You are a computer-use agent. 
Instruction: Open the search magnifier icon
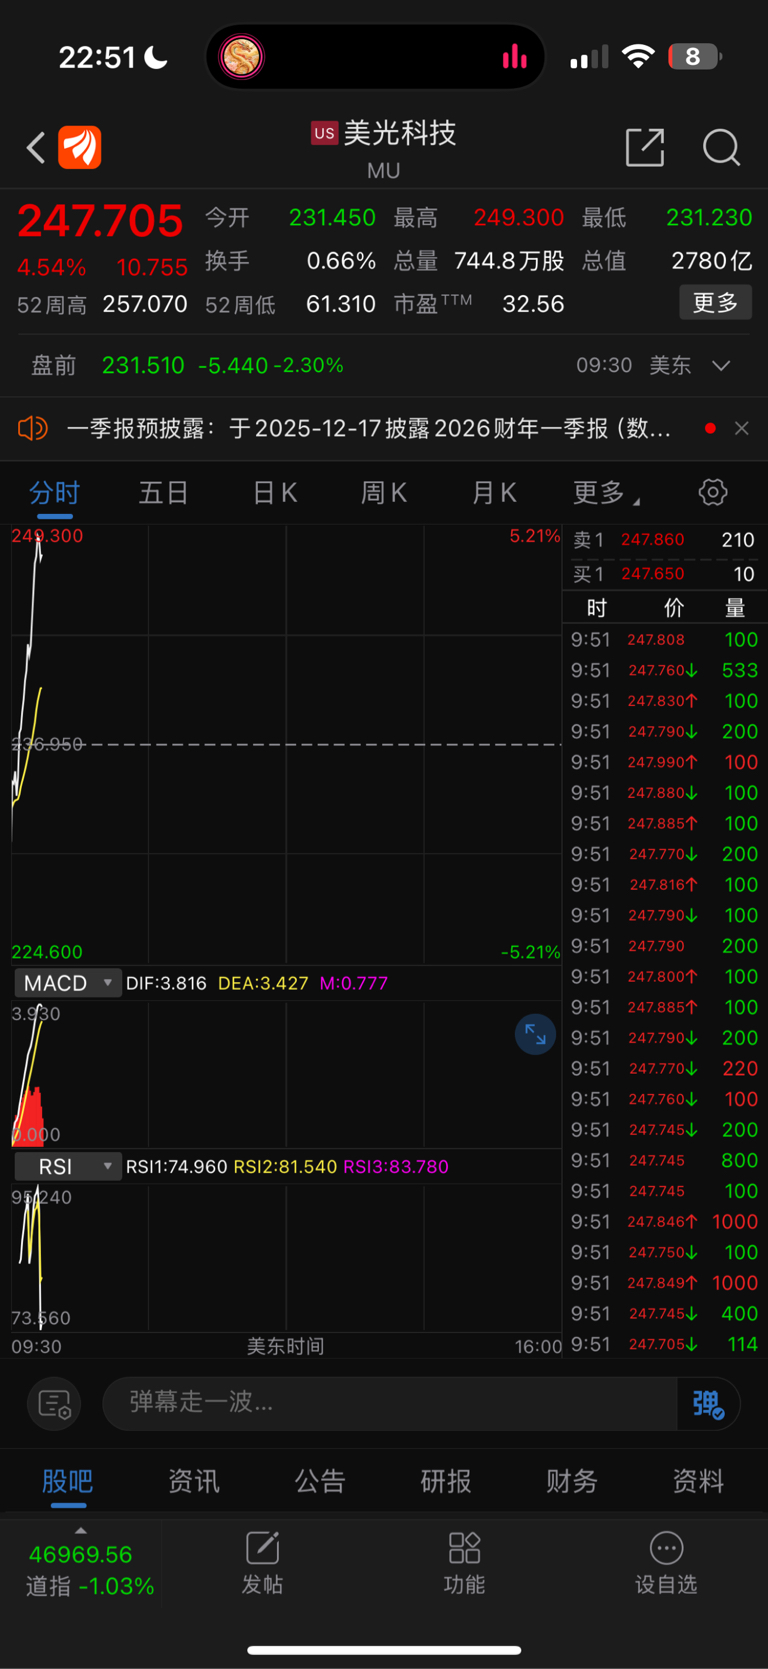[721, 147]
